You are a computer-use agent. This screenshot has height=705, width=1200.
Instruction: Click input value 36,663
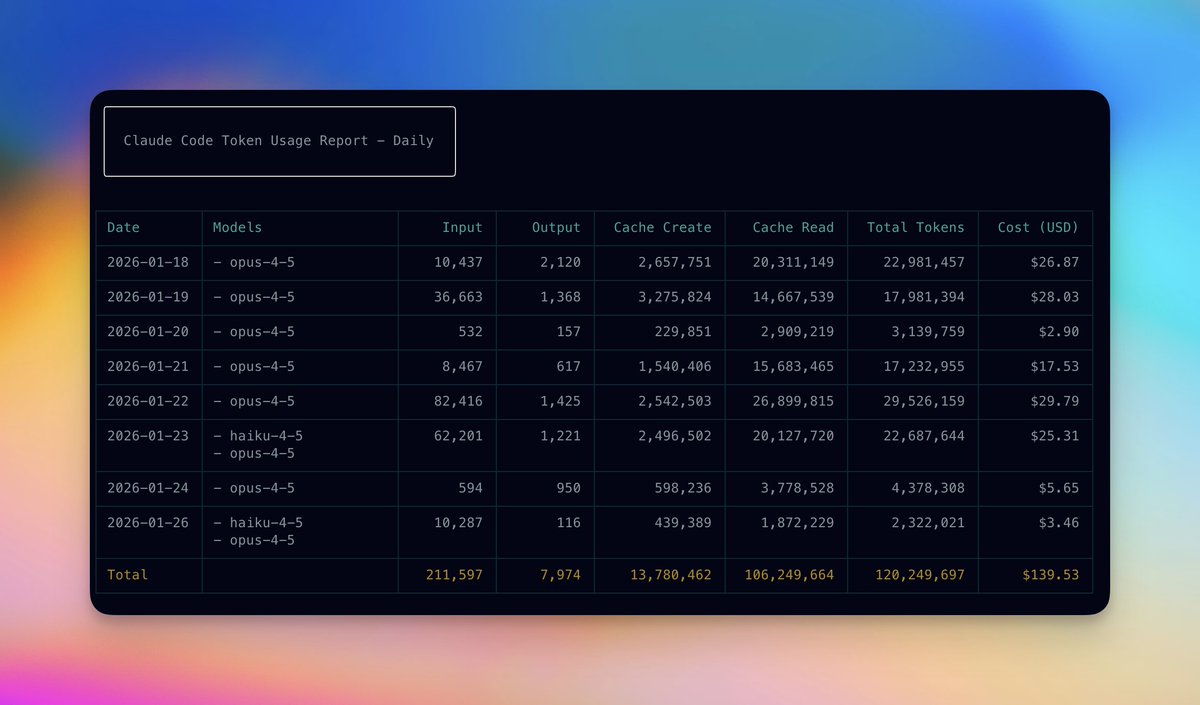pyautogui.click(x=458, y=297)
